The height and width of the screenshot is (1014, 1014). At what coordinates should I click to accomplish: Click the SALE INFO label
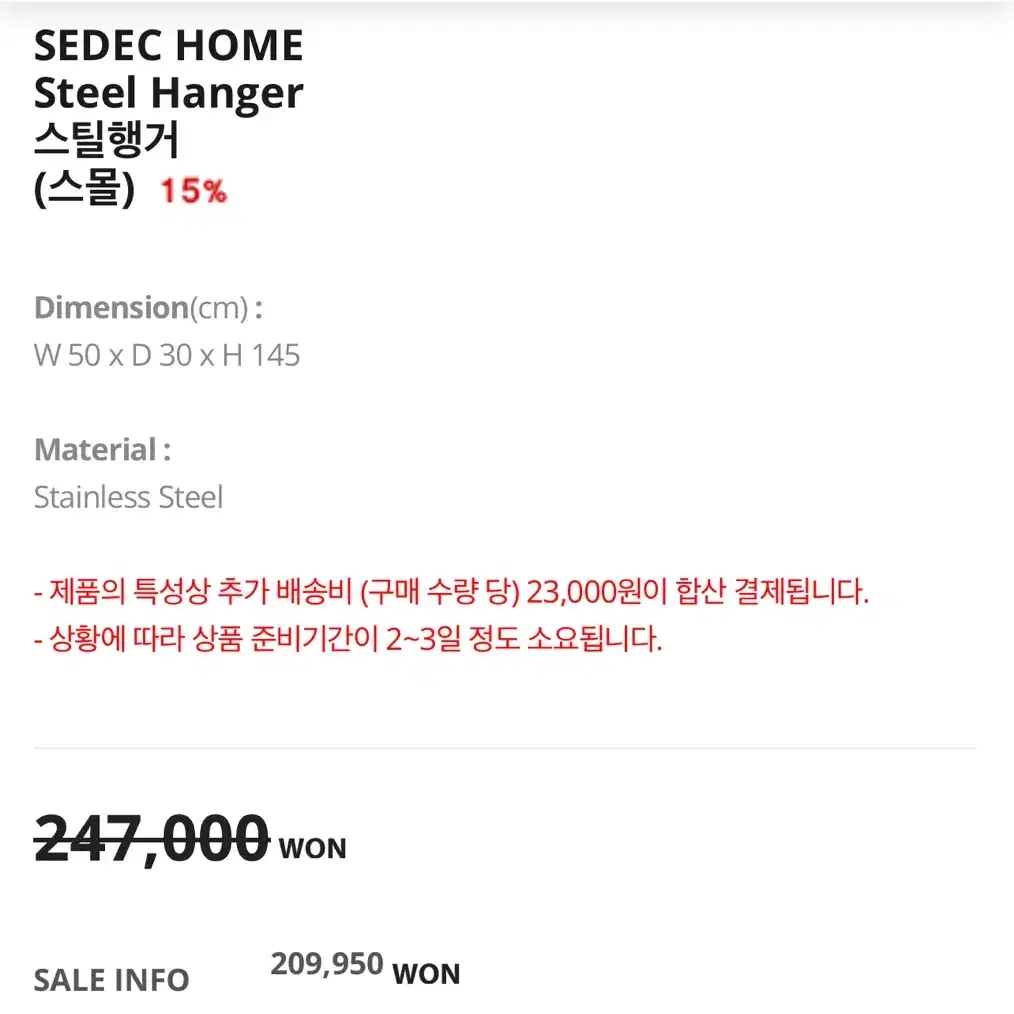111,980
